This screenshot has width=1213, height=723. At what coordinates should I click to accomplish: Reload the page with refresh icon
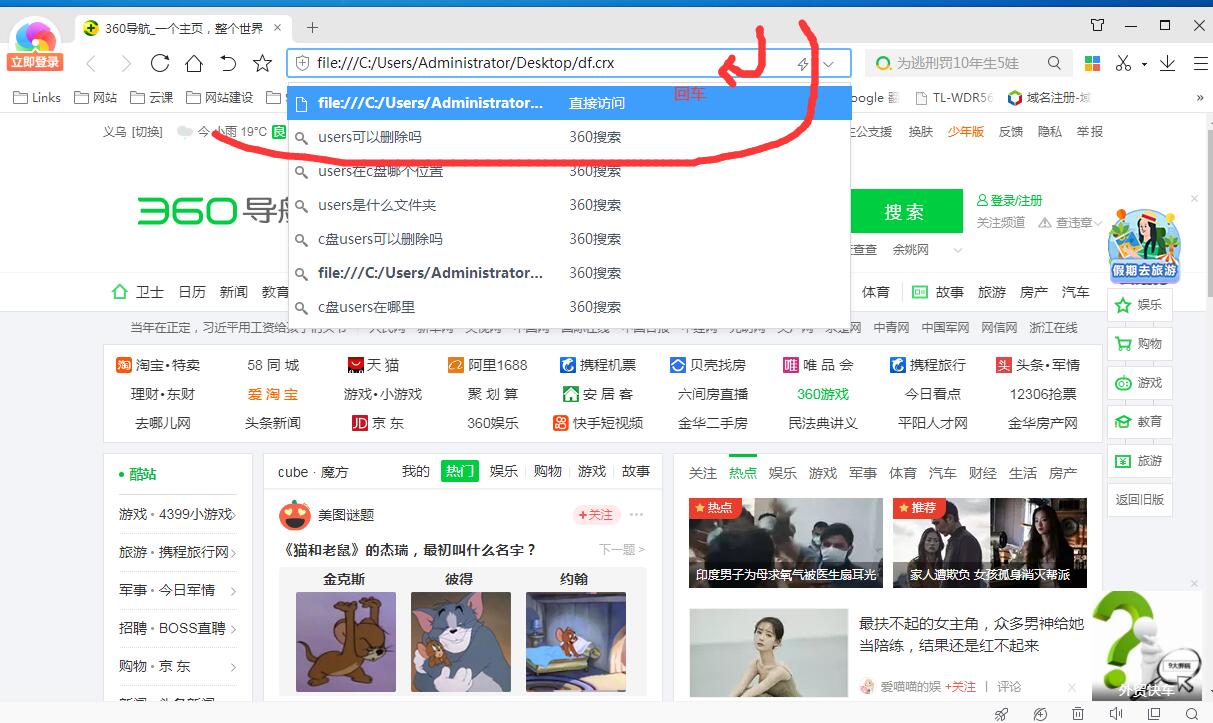pos(159,64)
